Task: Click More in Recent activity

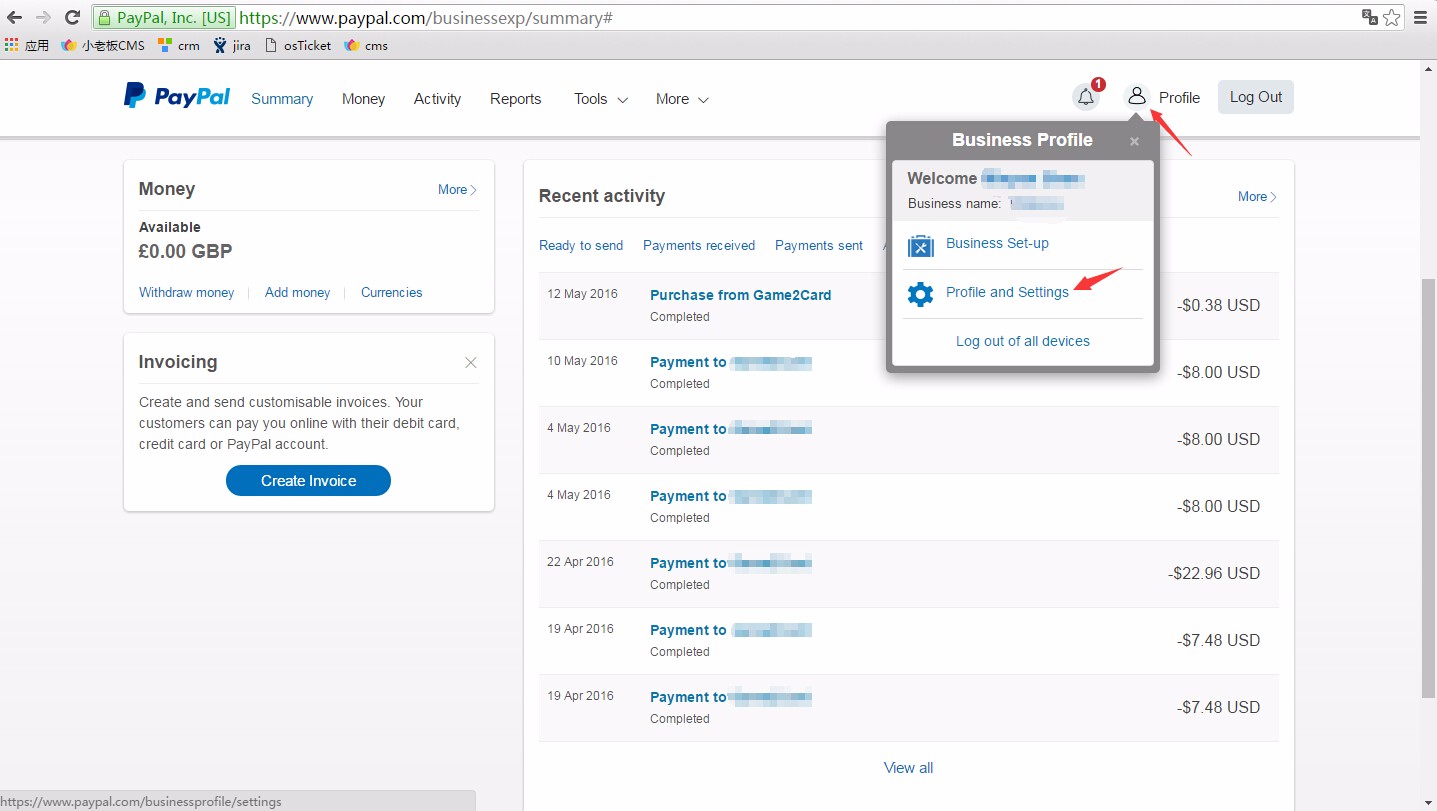Action: tap(1257, 196)
